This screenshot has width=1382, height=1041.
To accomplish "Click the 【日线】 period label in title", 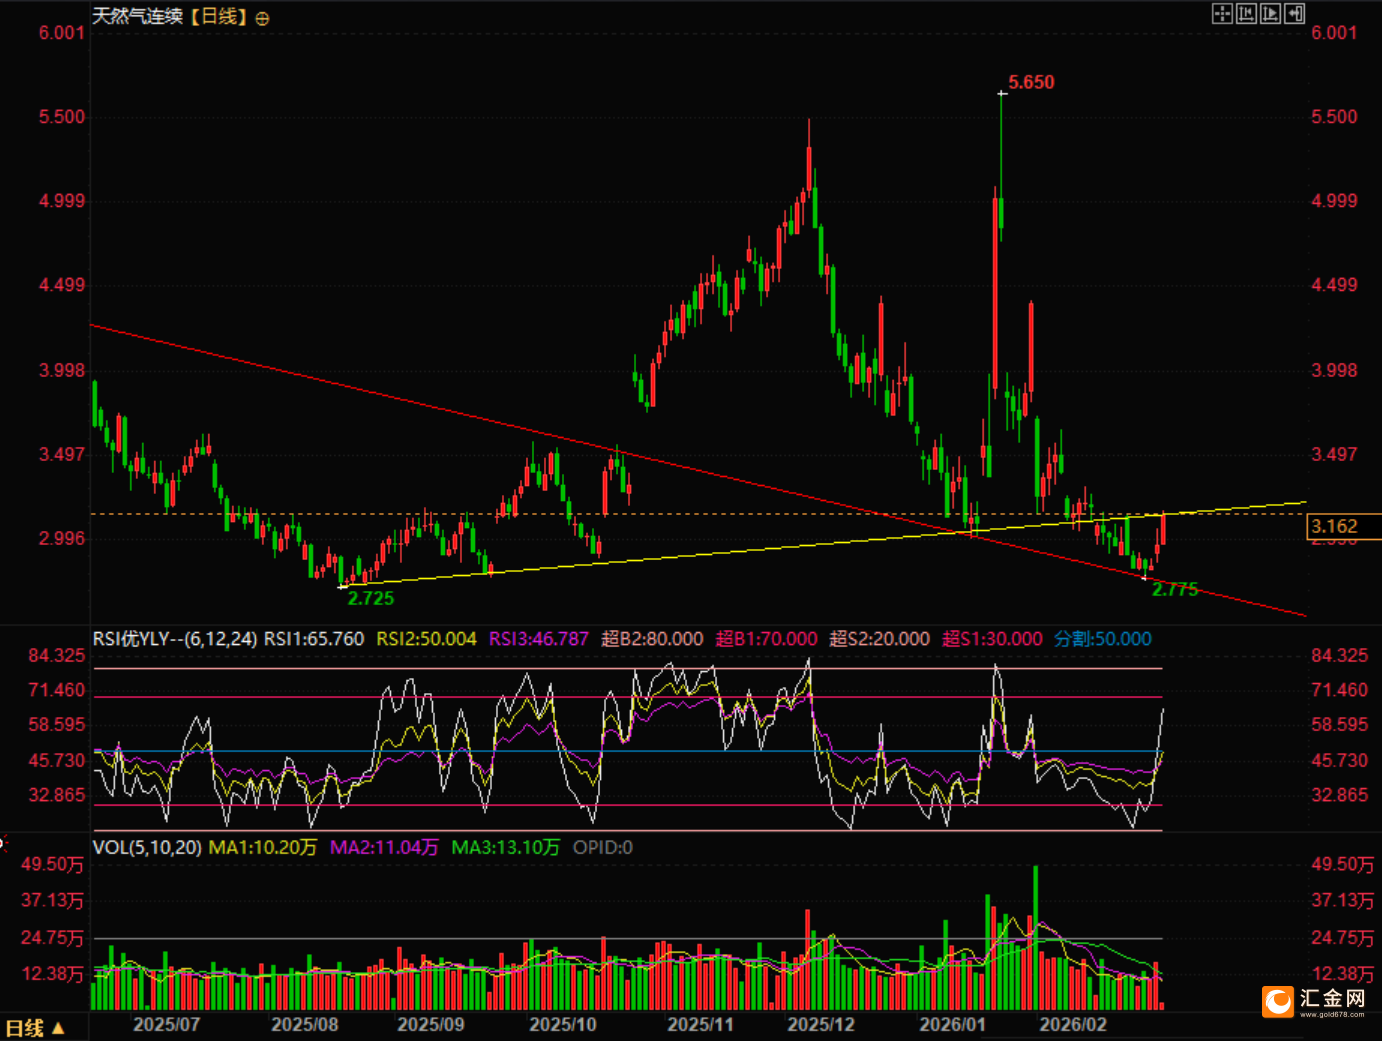I will pyautogui.click(x=219, y=17).
